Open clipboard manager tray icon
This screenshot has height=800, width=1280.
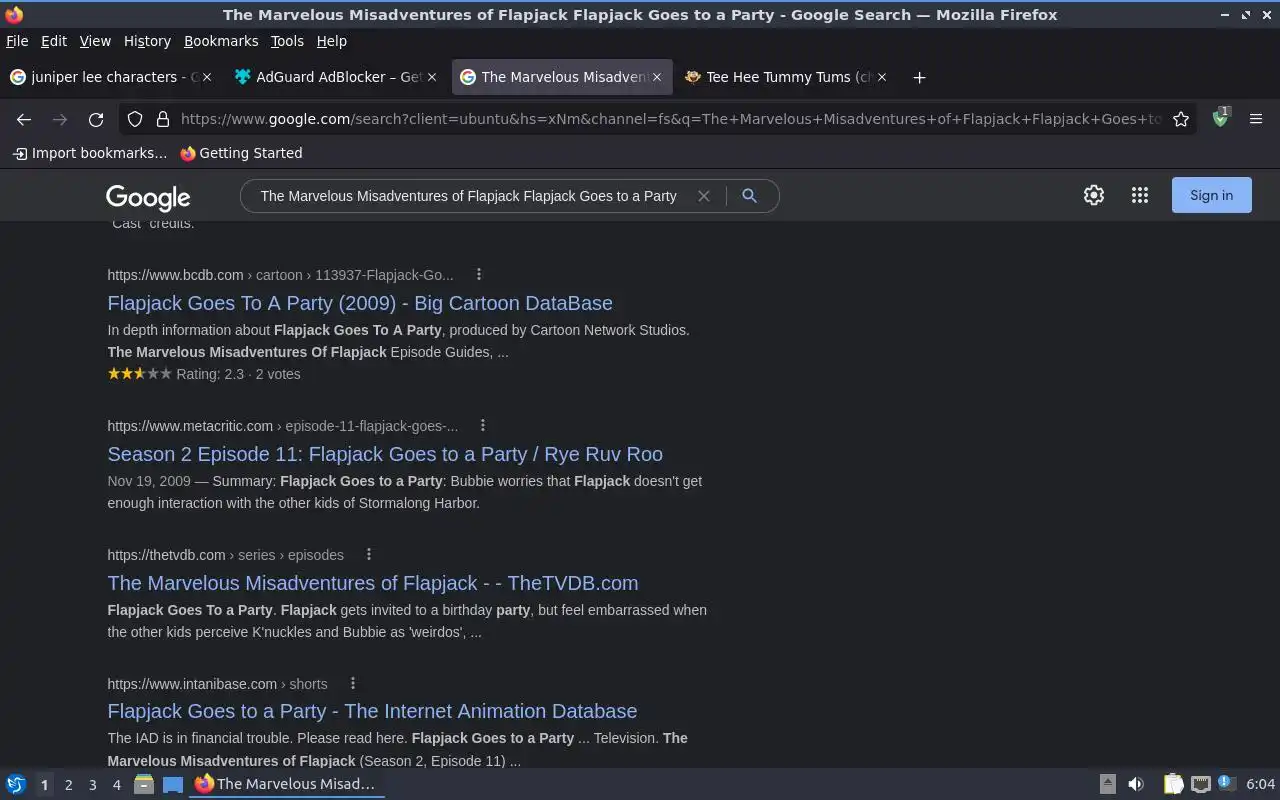point(1174,784)
